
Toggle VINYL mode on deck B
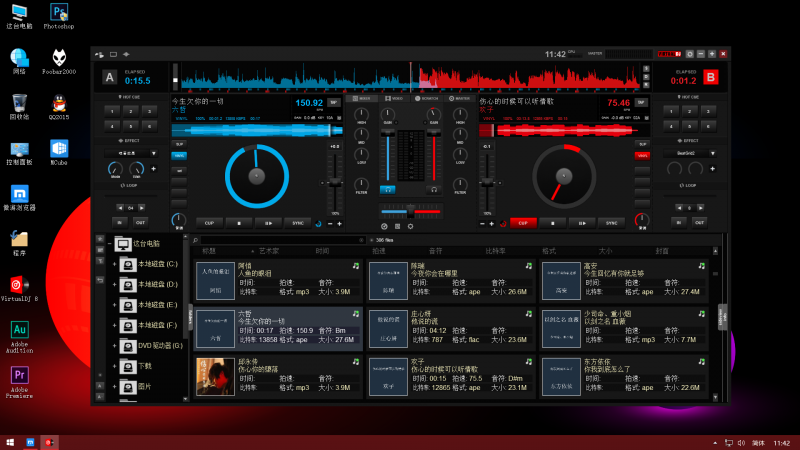(641, 155)
